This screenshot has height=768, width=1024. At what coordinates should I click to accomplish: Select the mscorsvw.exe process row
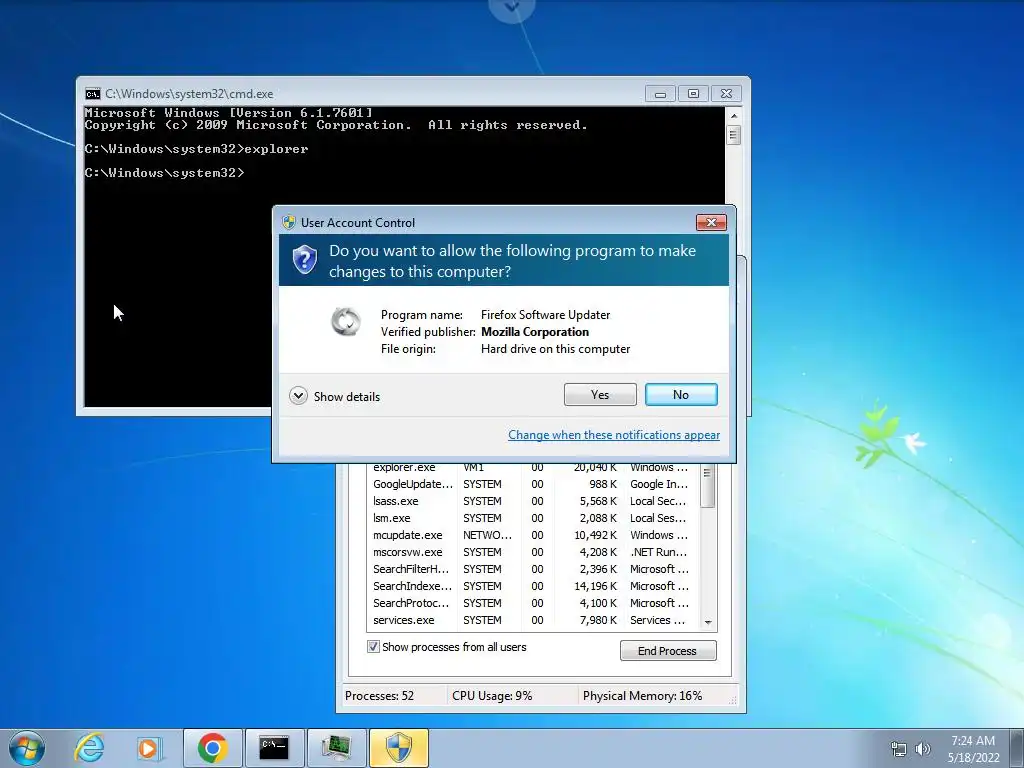533,552
